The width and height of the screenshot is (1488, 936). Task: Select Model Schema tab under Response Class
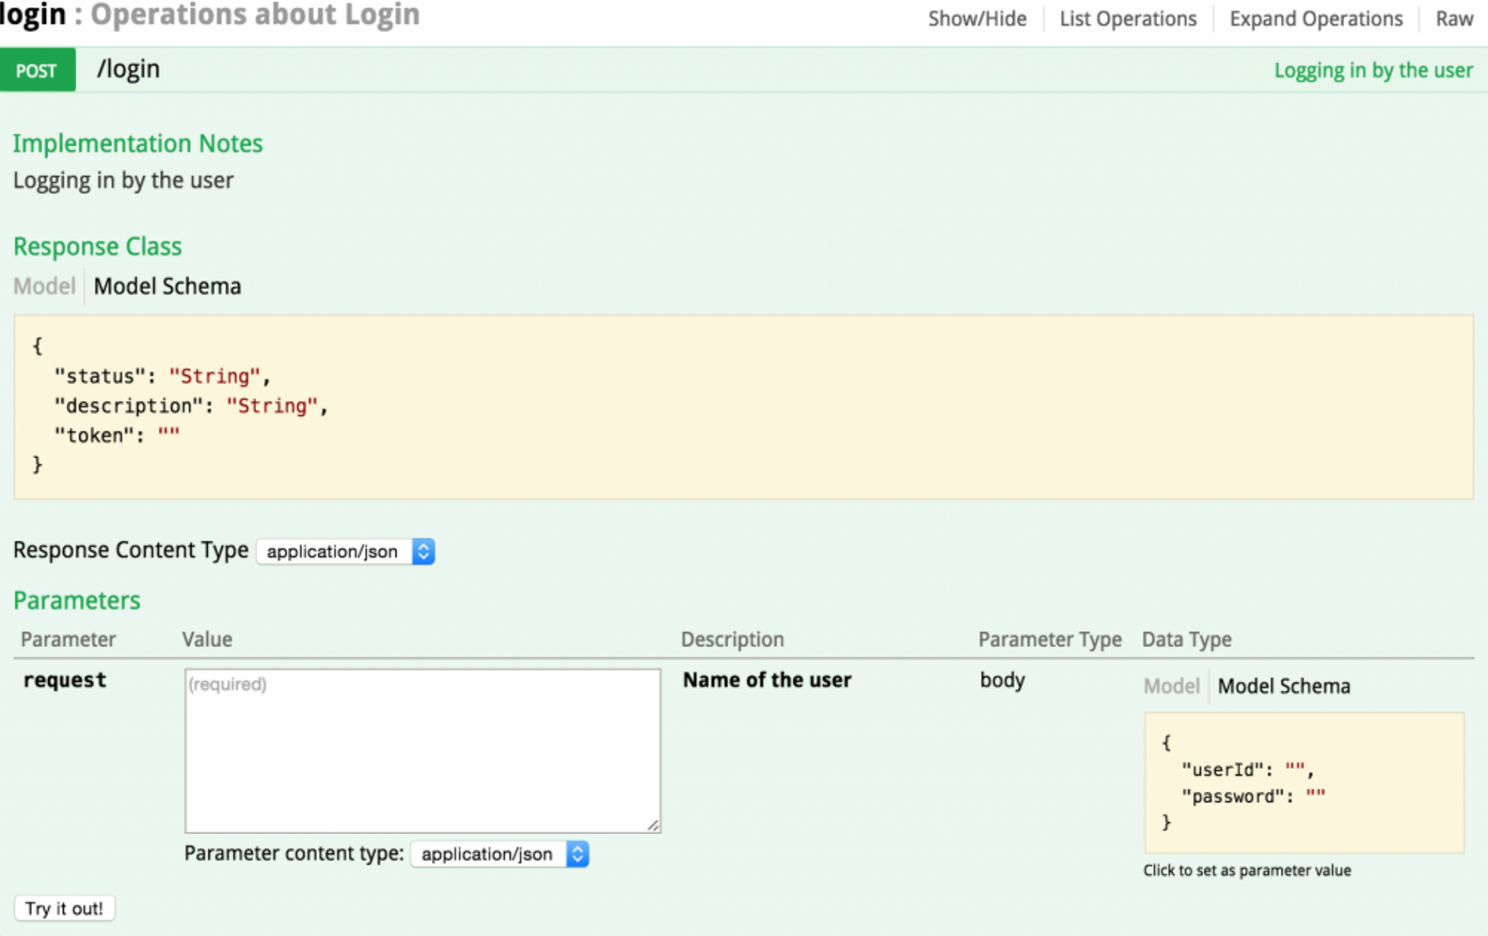point(167,286)
